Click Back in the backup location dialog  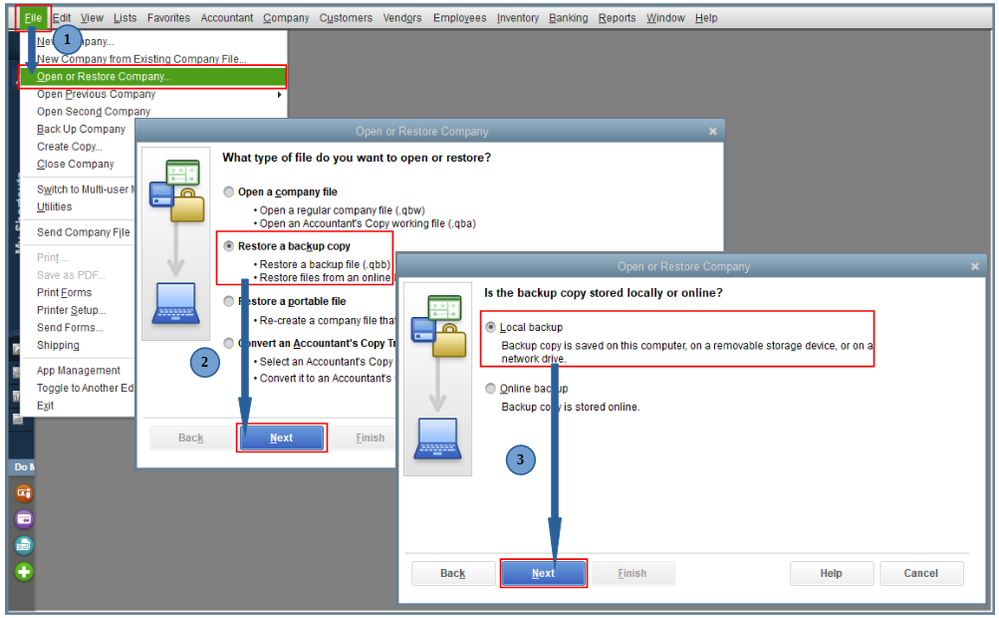453,573
